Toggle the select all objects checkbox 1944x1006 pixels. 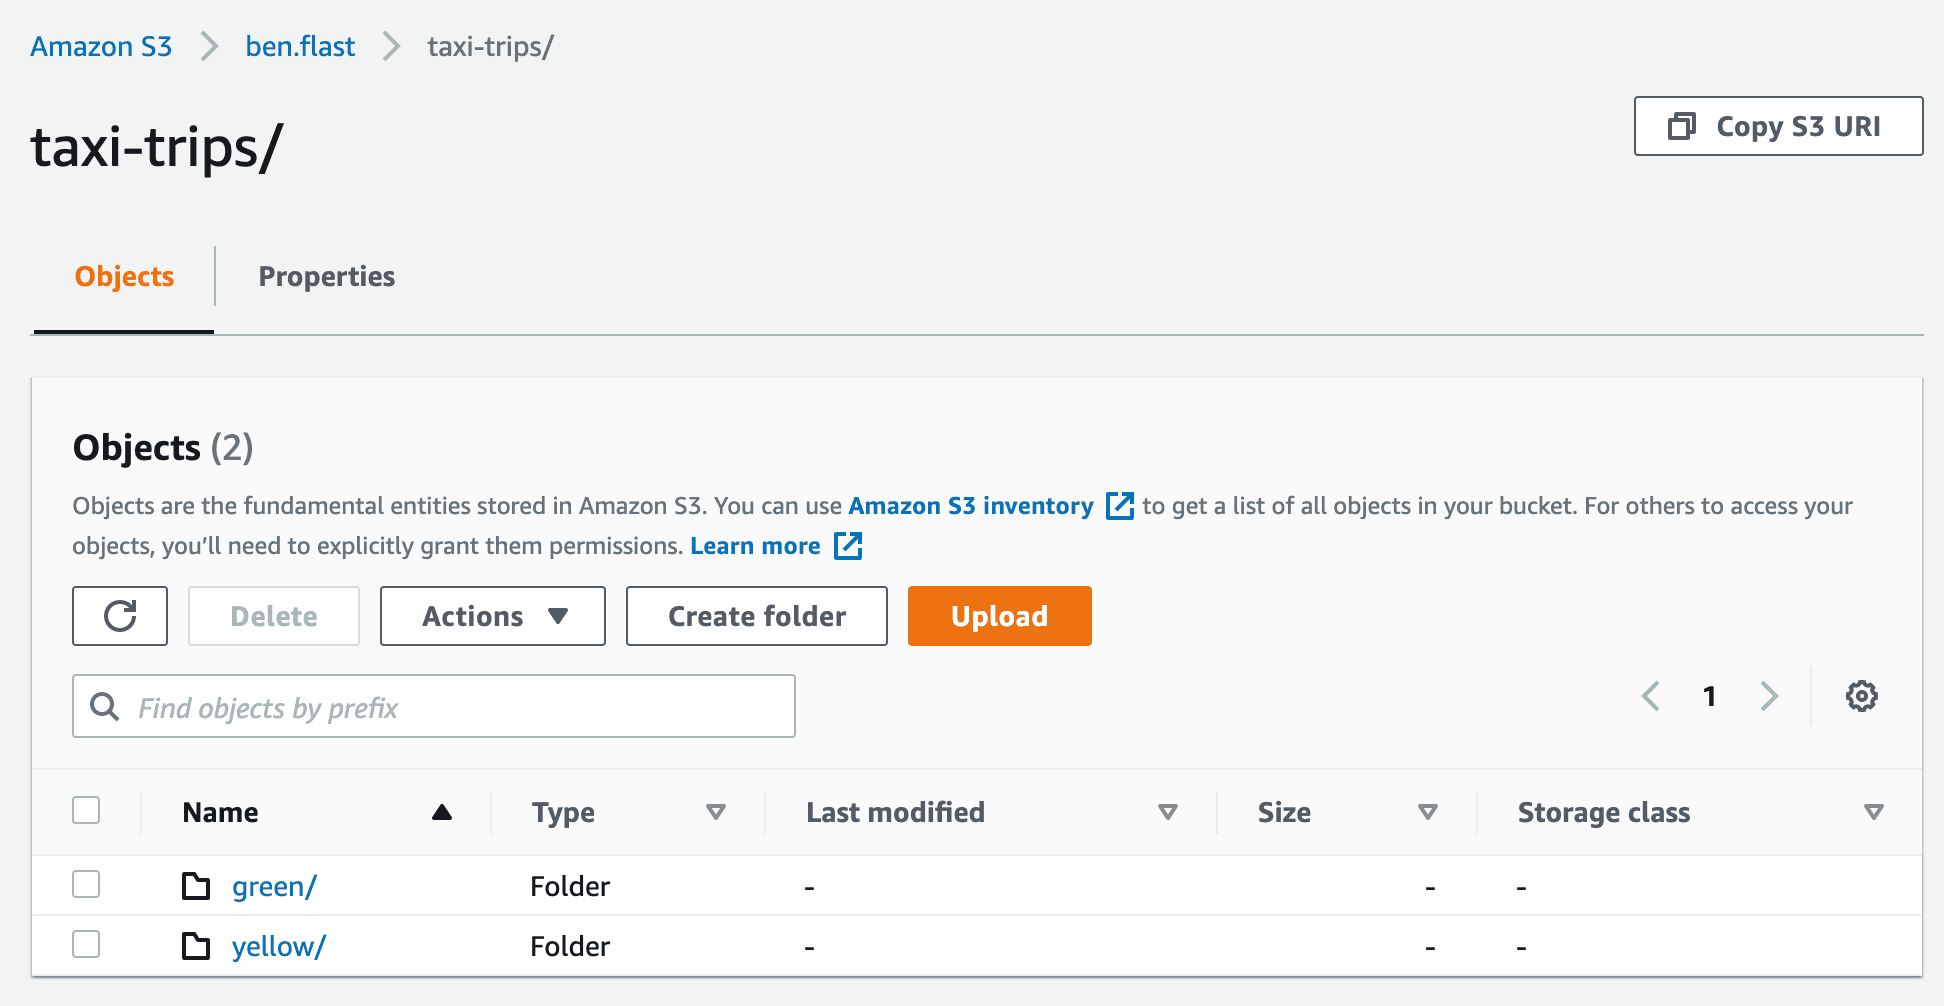click(x=87, y=810)
